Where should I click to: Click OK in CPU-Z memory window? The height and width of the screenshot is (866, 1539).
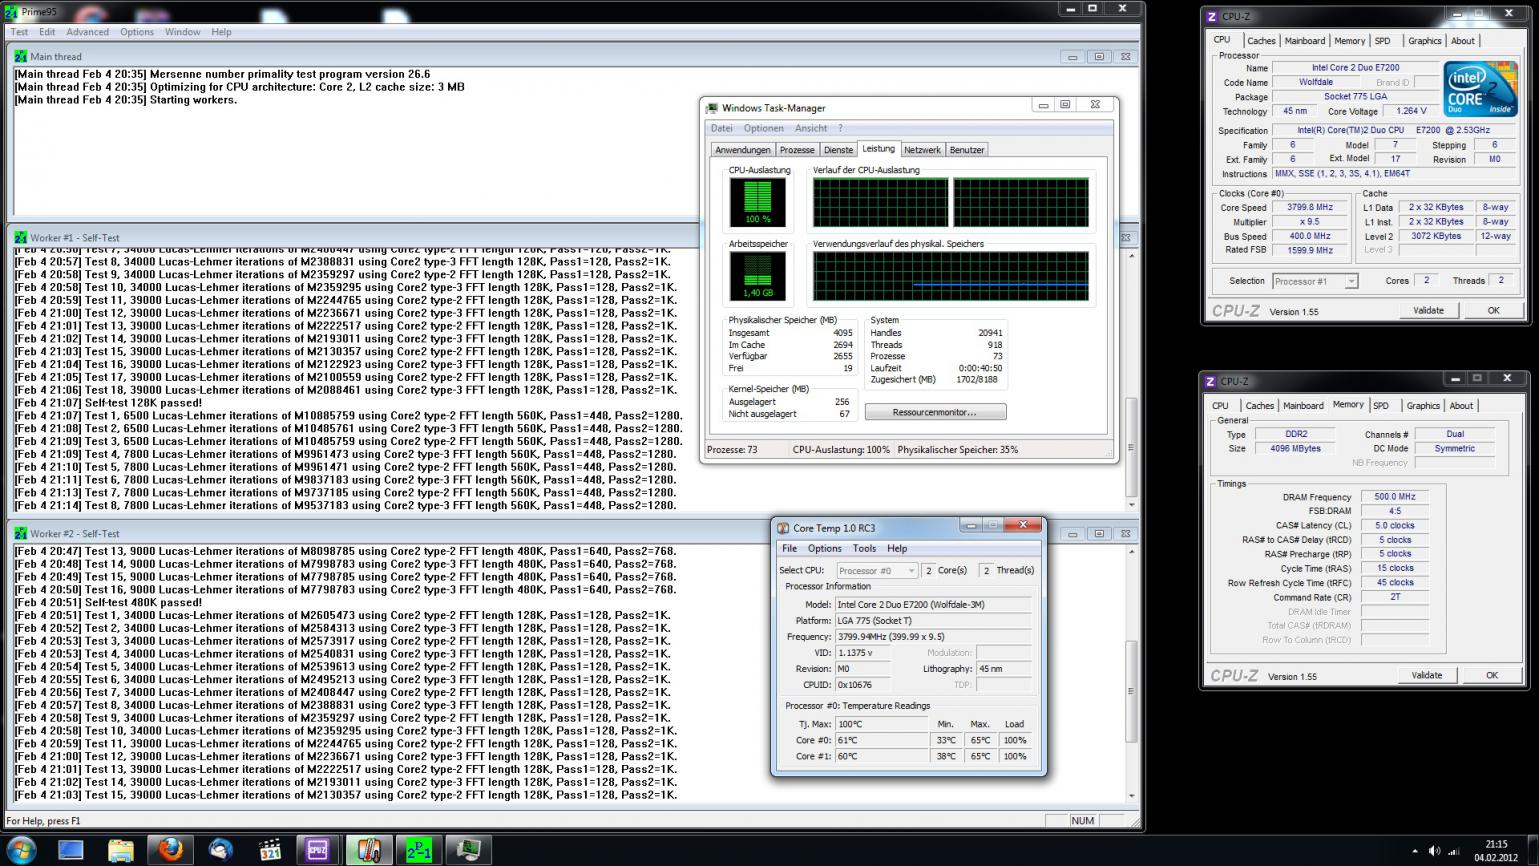pyautogui.click(x=1491, y=676)
